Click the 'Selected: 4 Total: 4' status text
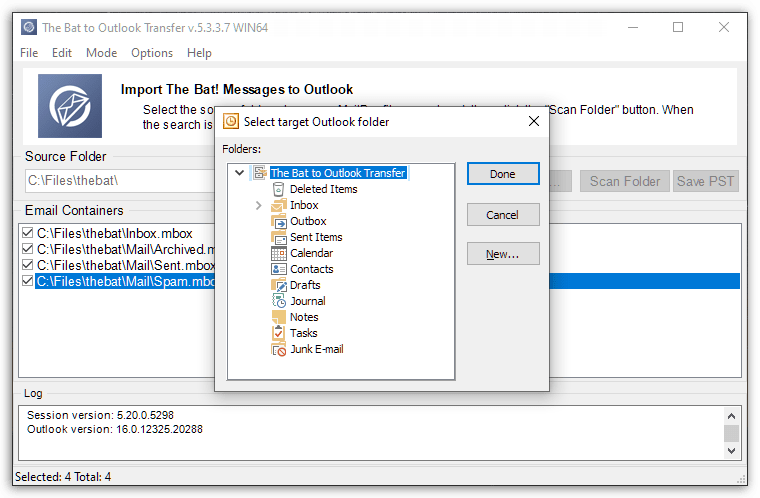 coord(63,477)
